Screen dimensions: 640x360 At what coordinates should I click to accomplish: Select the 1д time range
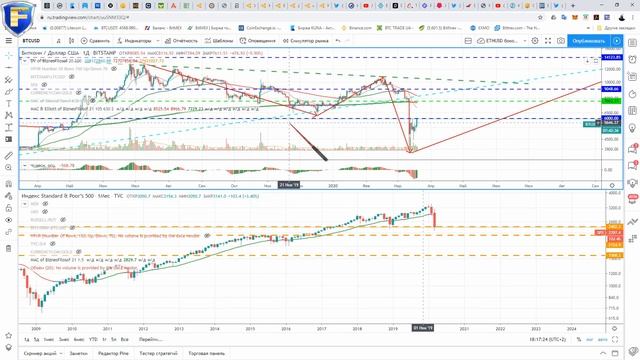point(26,340)
